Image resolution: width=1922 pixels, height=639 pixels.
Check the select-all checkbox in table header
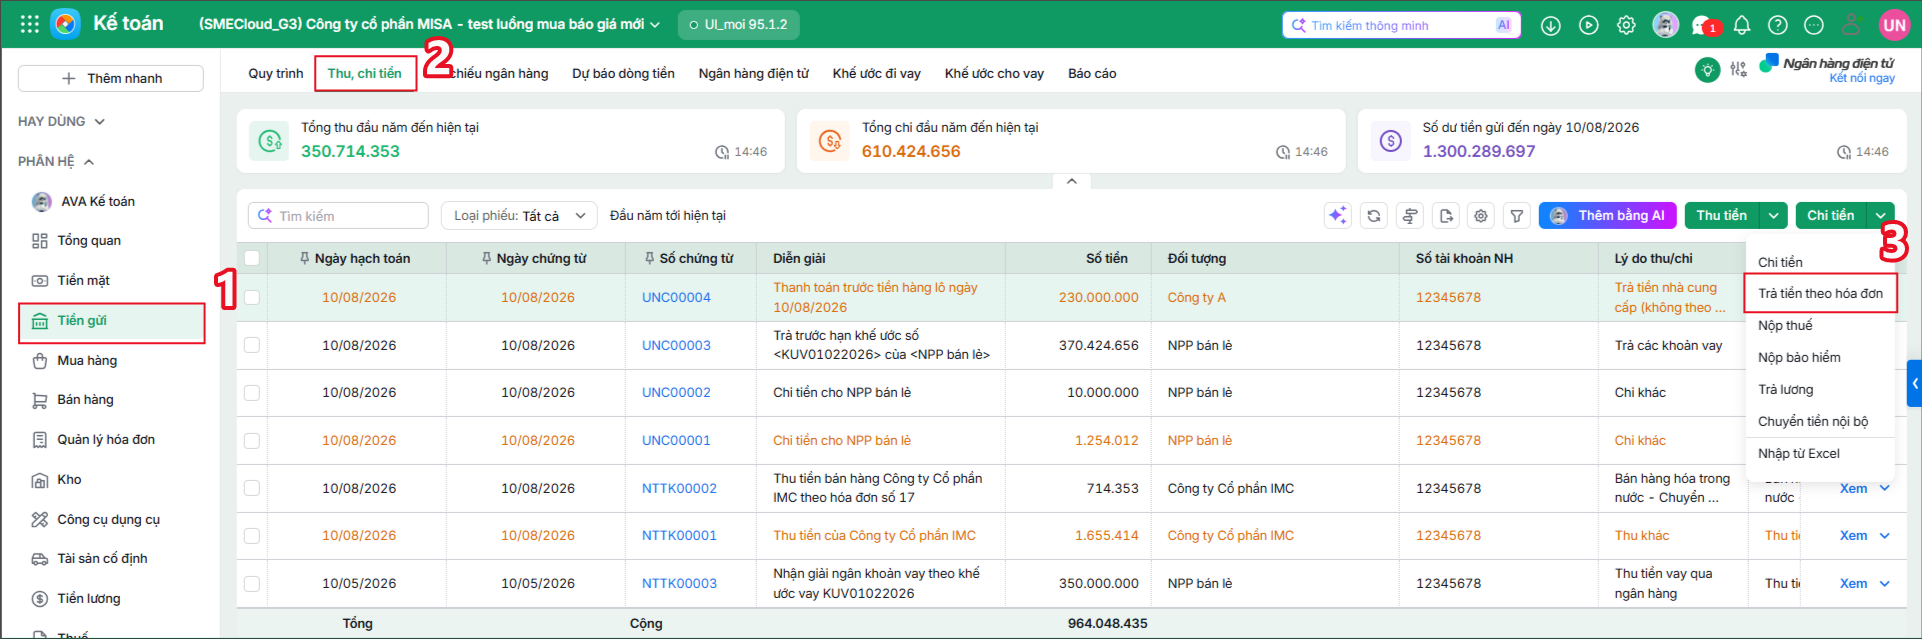pyautogui.click(x=252, y=258)
